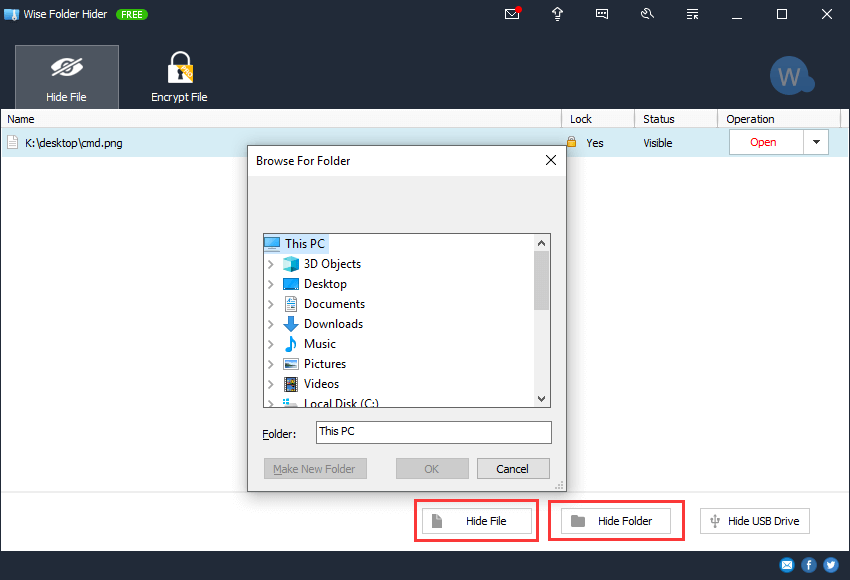Viewport: 850px width, 580px height.
Task: Select Local Disk (C:) in tree
Action: [331, 403]
